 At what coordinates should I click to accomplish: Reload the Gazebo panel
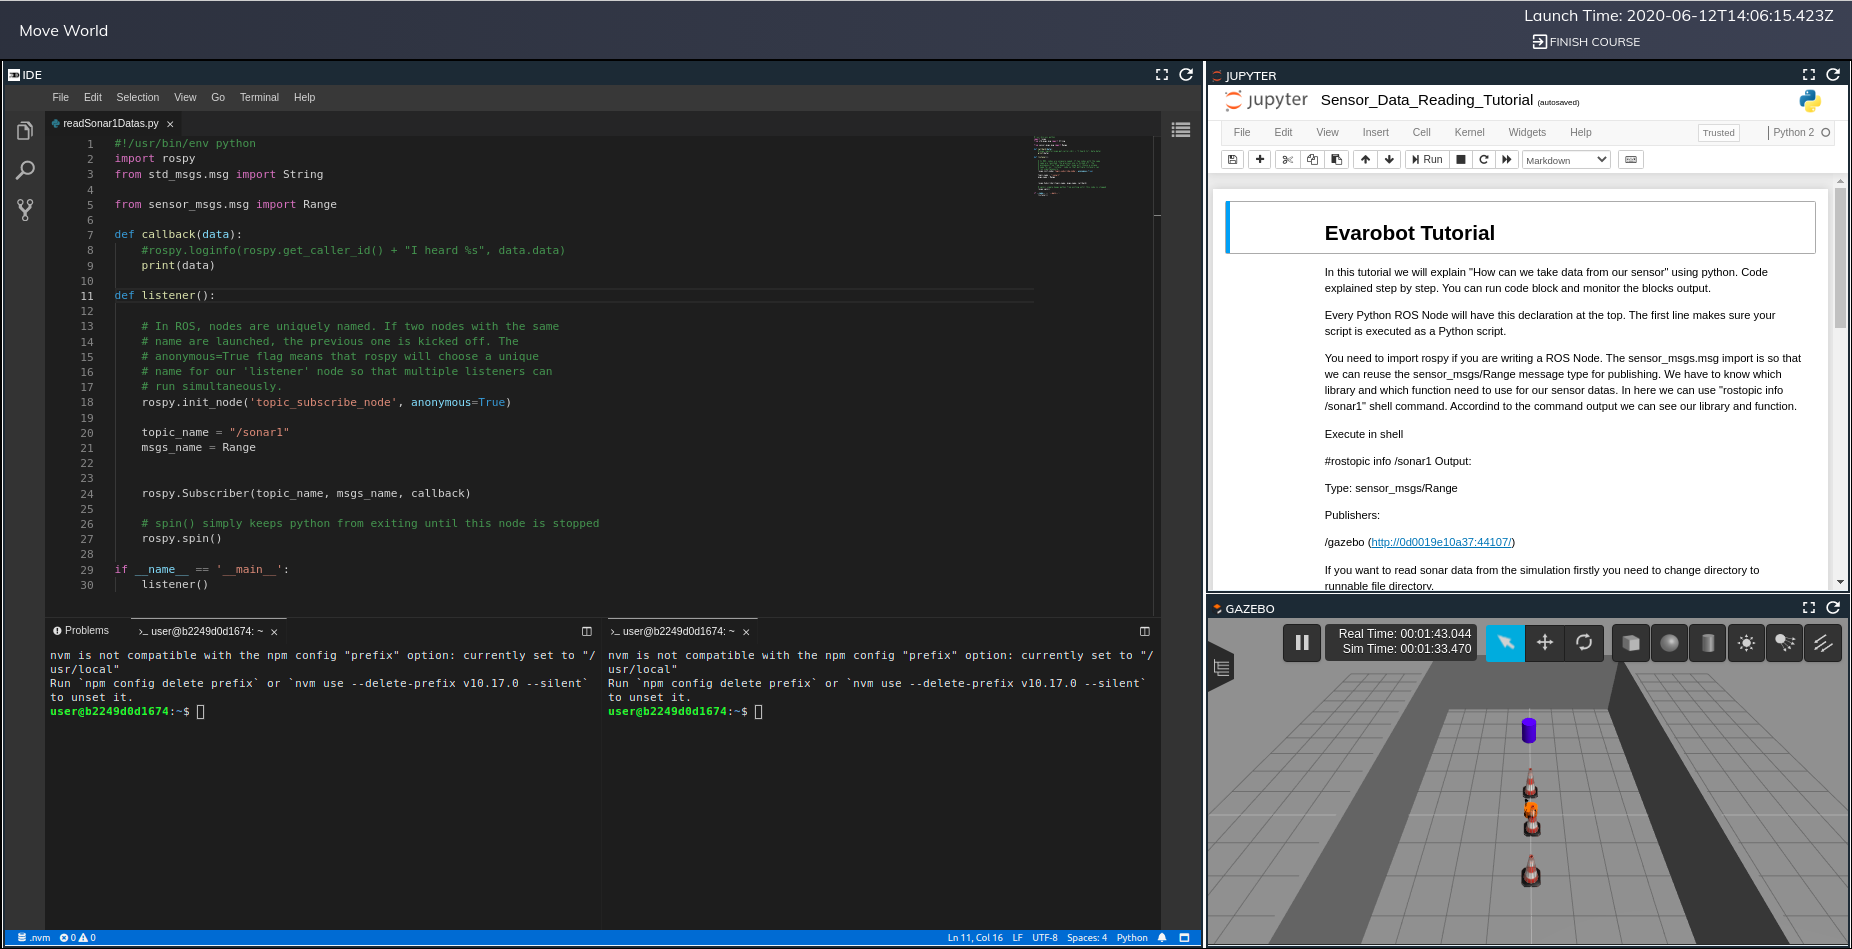pyautogui.click(x=1833, y=608)
